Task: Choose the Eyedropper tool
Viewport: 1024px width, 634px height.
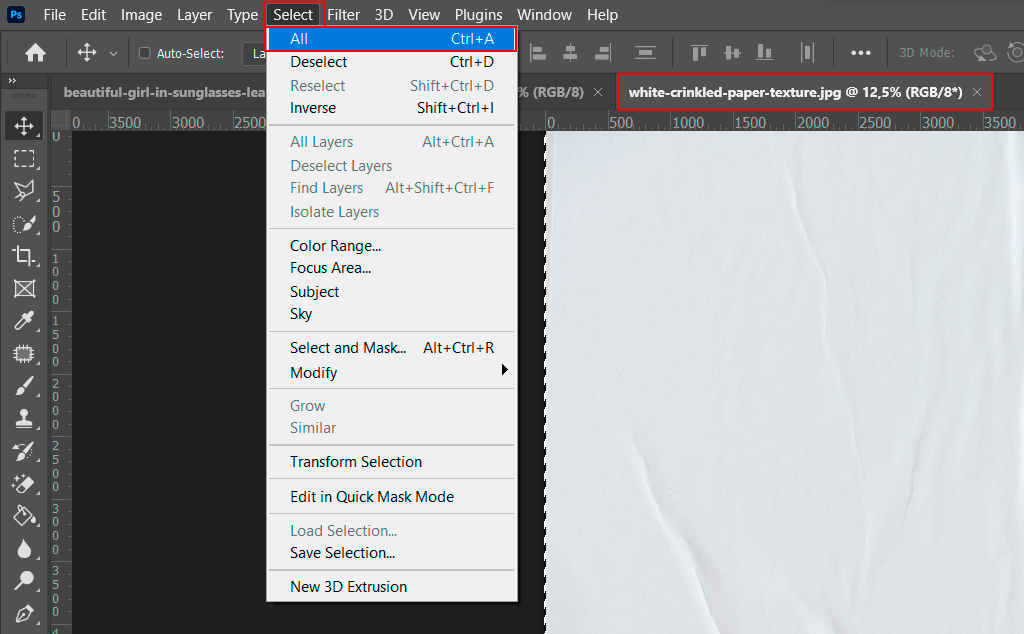Action: (24, 321)
